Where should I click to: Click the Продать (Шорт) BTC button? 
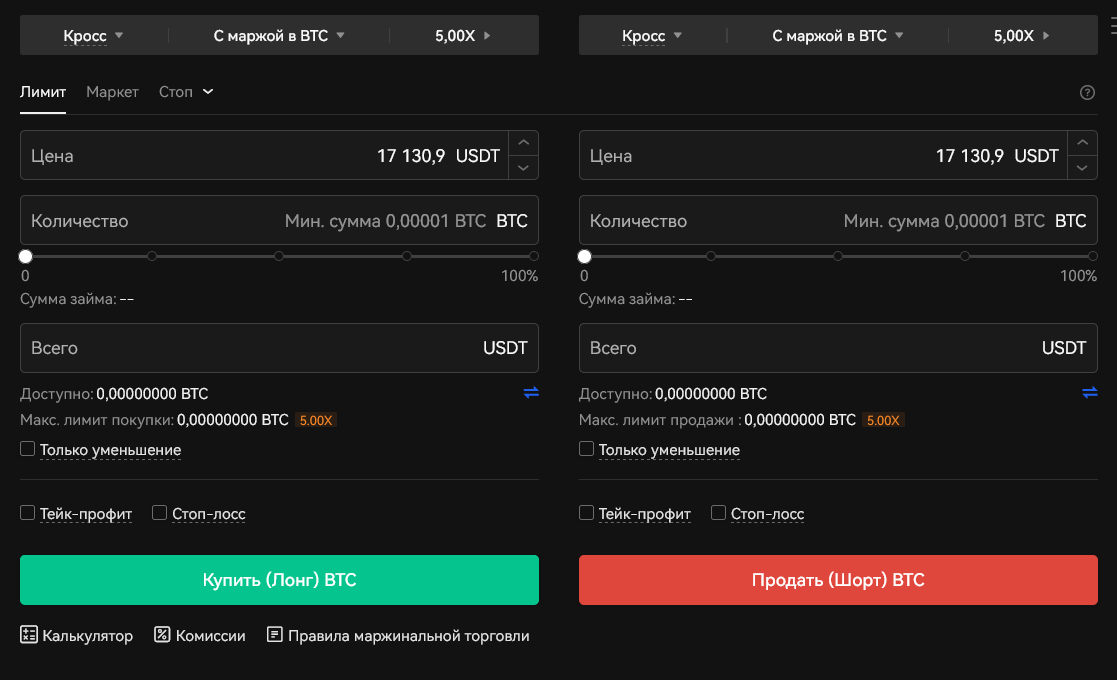click(x=838, y=579)
